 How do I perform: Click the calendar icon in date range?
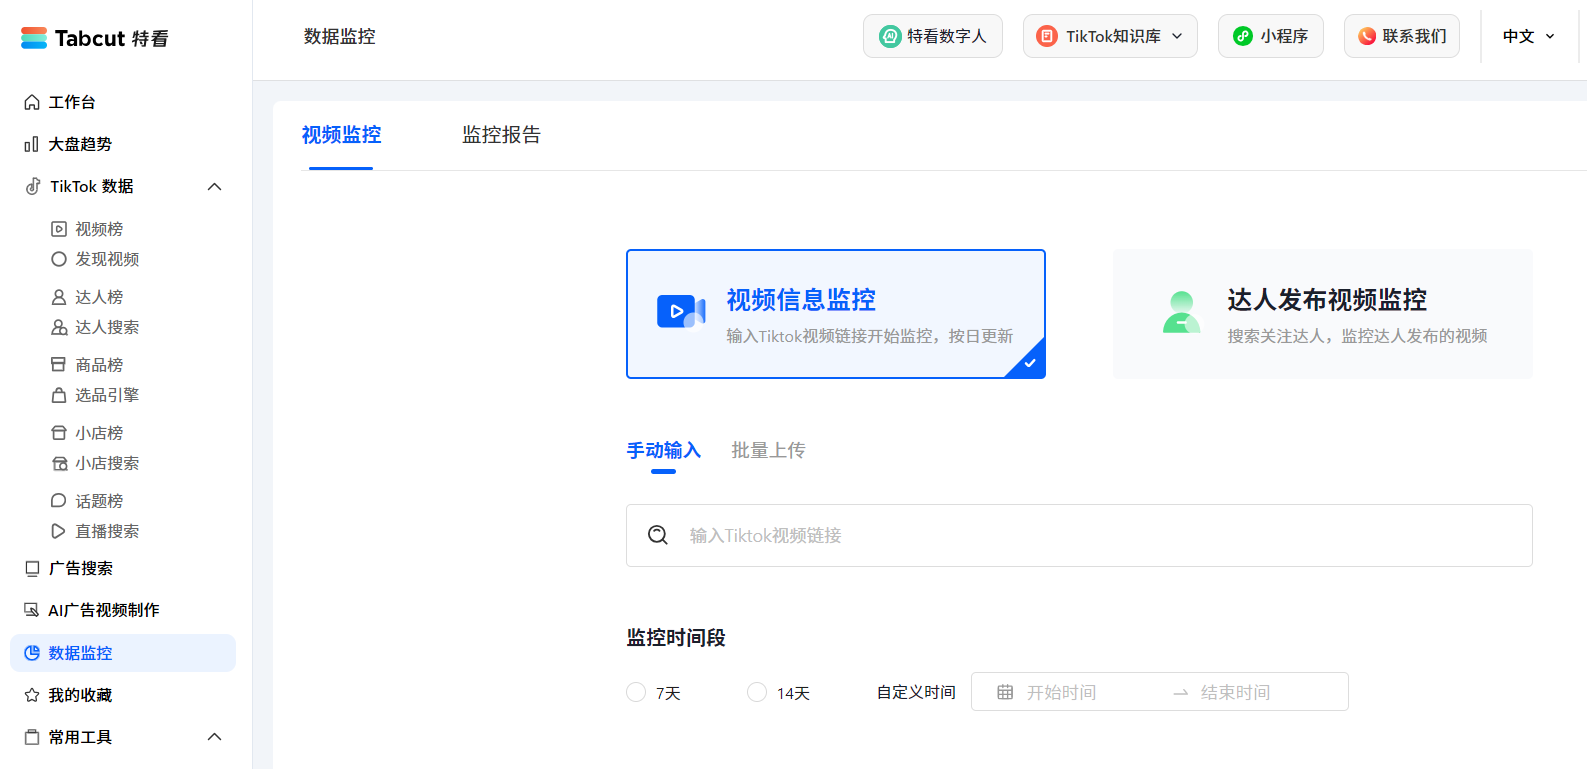point(1005,692)
